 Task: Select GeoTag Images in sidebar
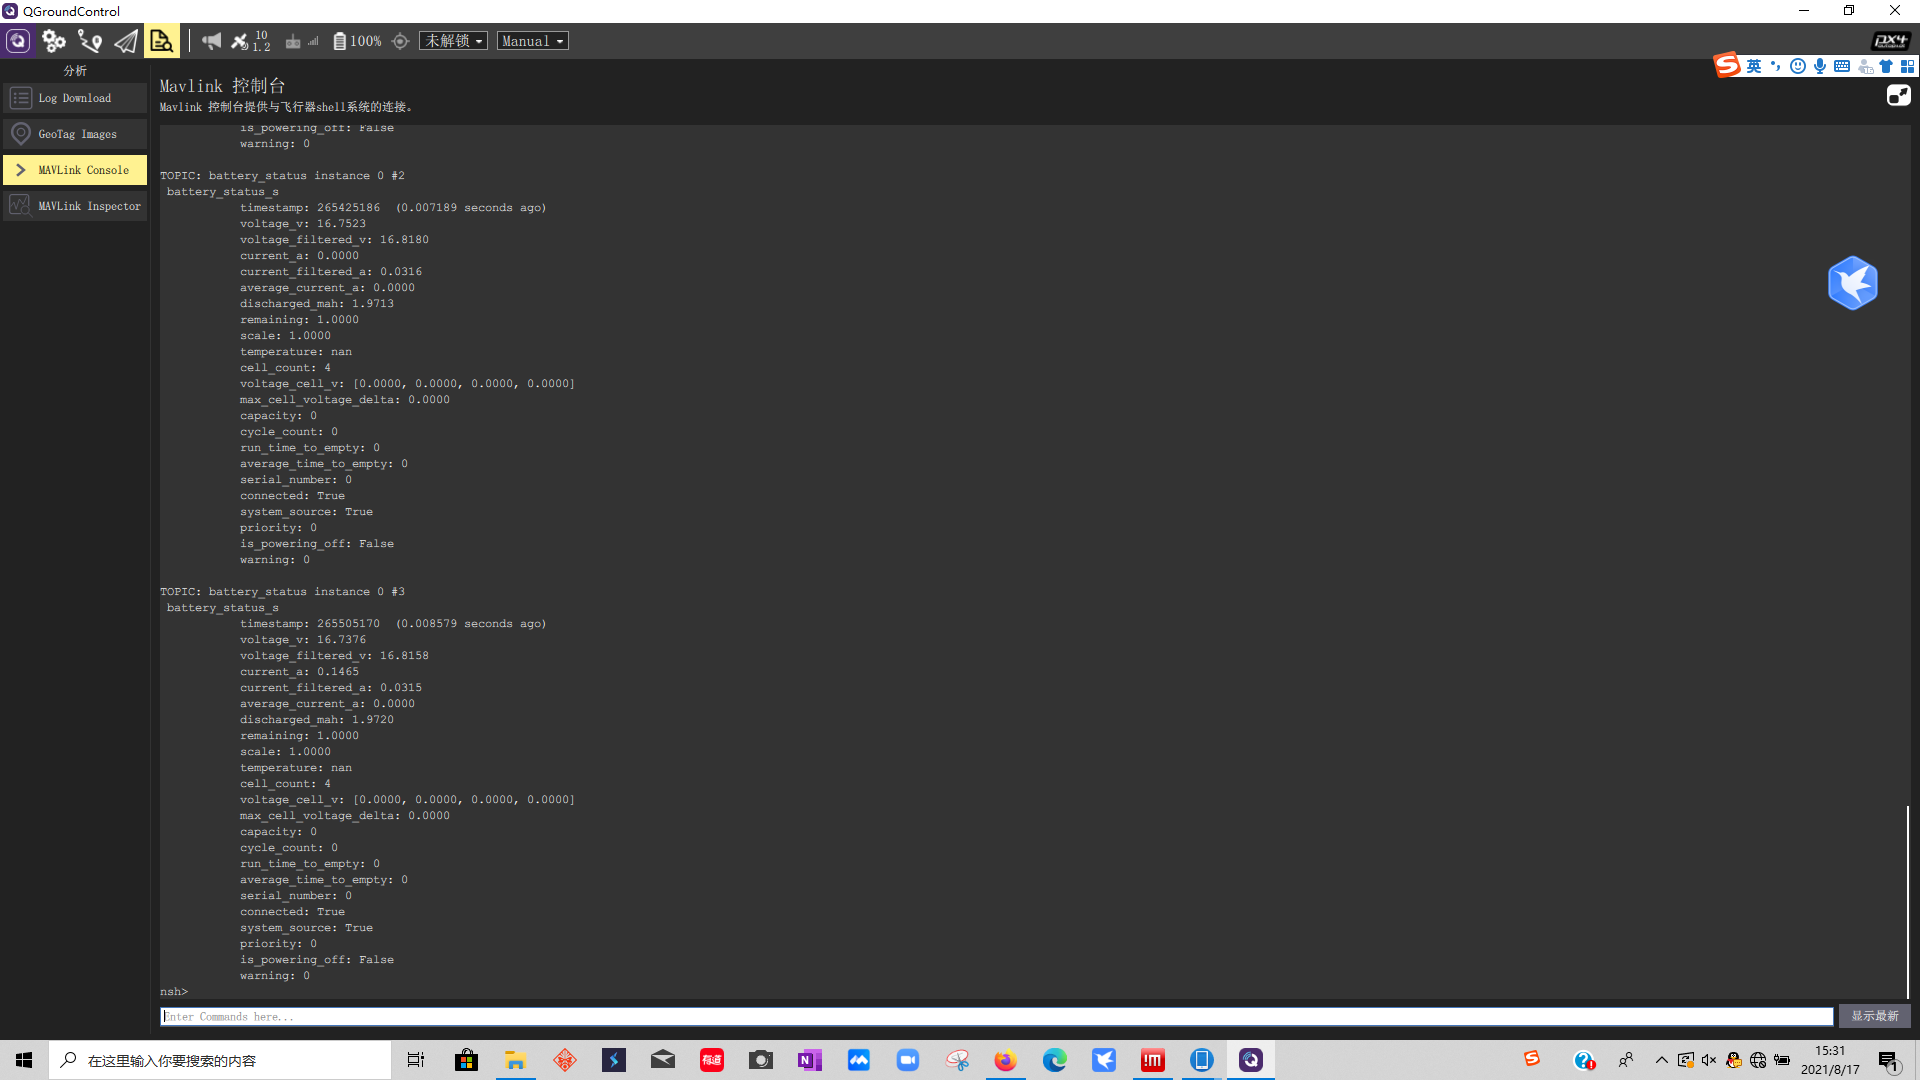pyautogui.click(x=75, y=134)
